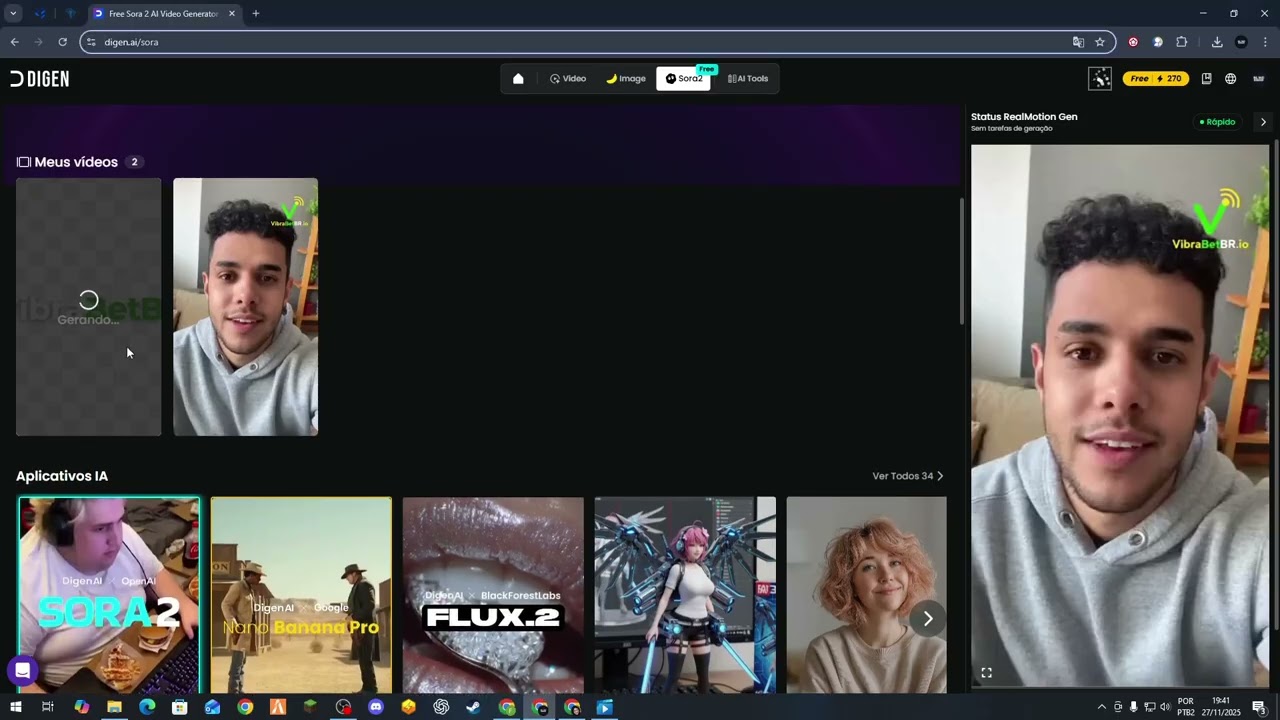
Task: Click the page vertical scrollbar
Action: coord(961,261)
